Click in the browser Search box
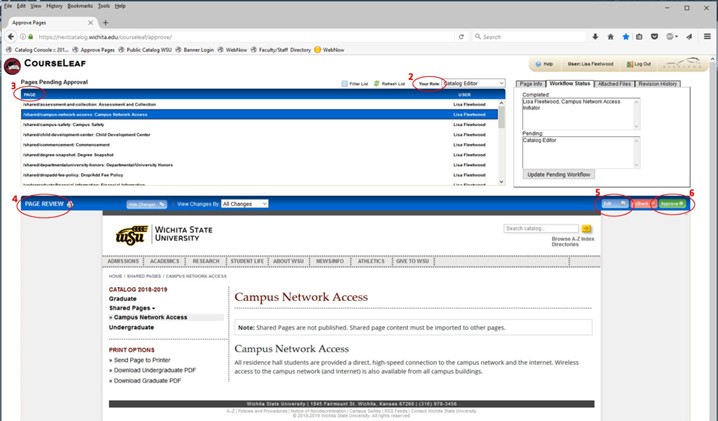The image size is (718, 421). (x=531, y=37)
